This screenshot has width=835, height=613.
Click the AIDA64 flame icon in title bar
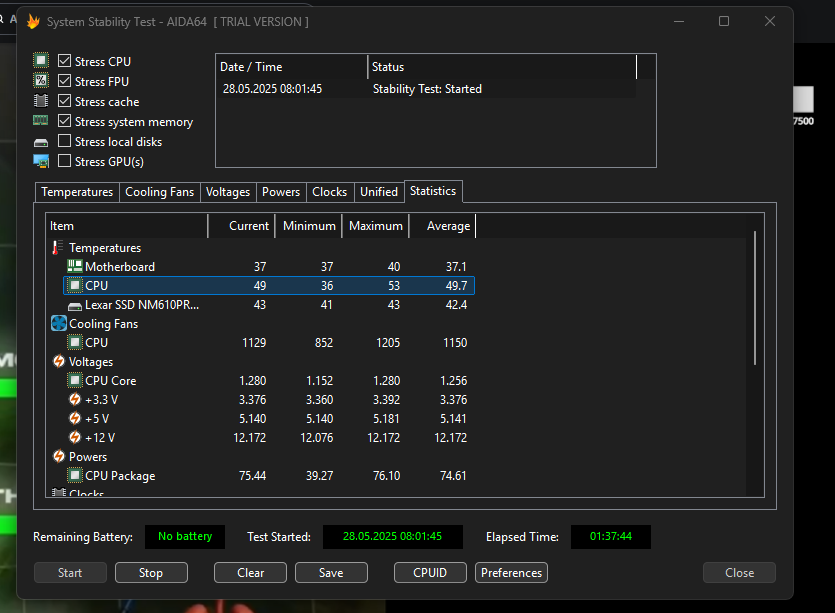pyautogui.click(x=33, y=22)
